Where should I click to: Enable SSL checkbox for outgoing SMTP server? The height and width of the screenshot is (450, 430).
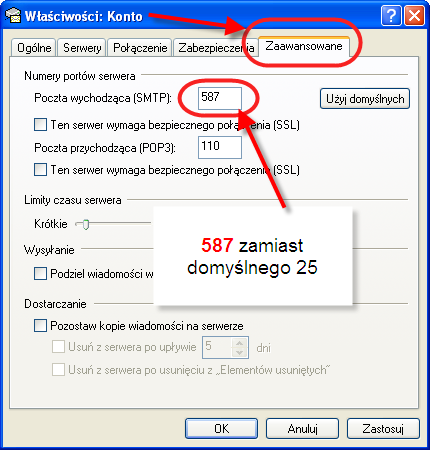coord(40,125)
